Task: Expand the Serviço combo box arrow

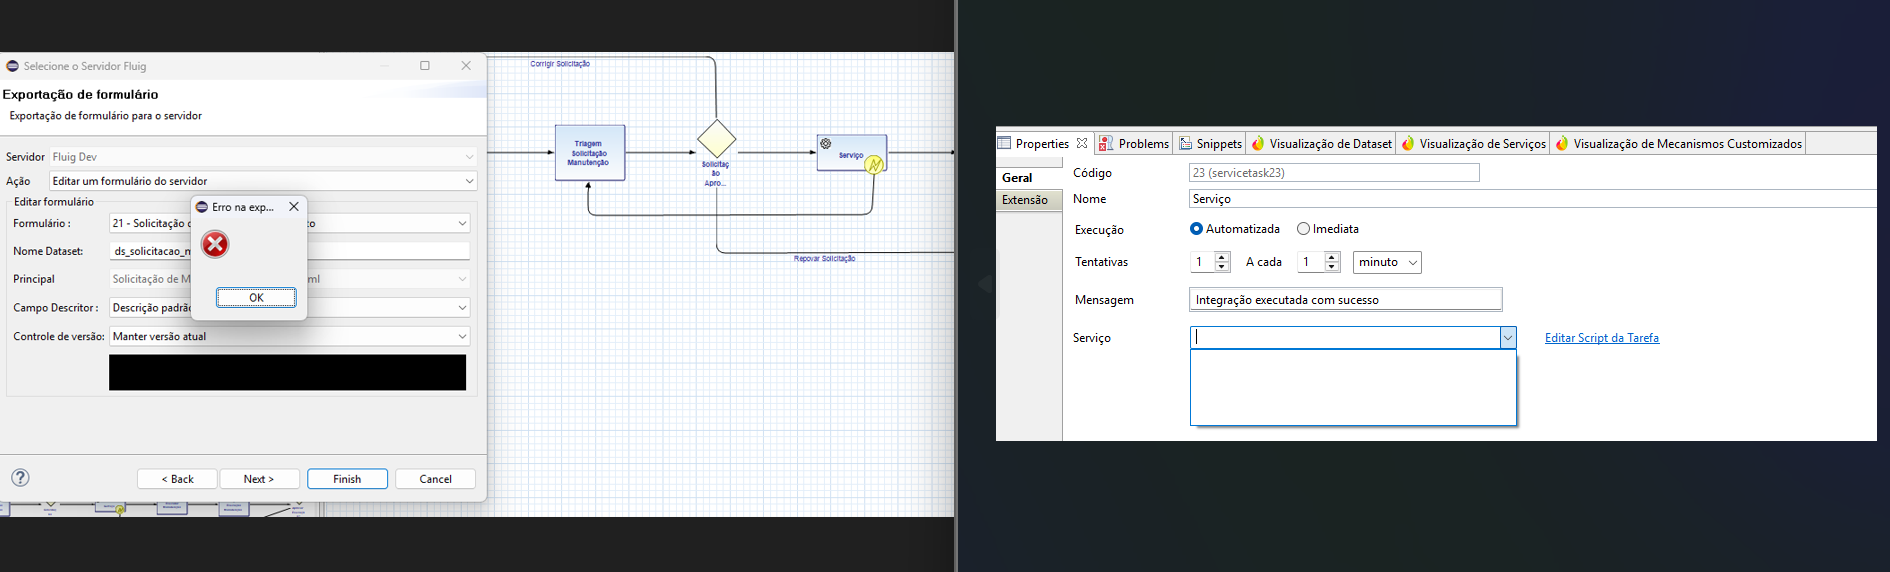Action: 1507,338
